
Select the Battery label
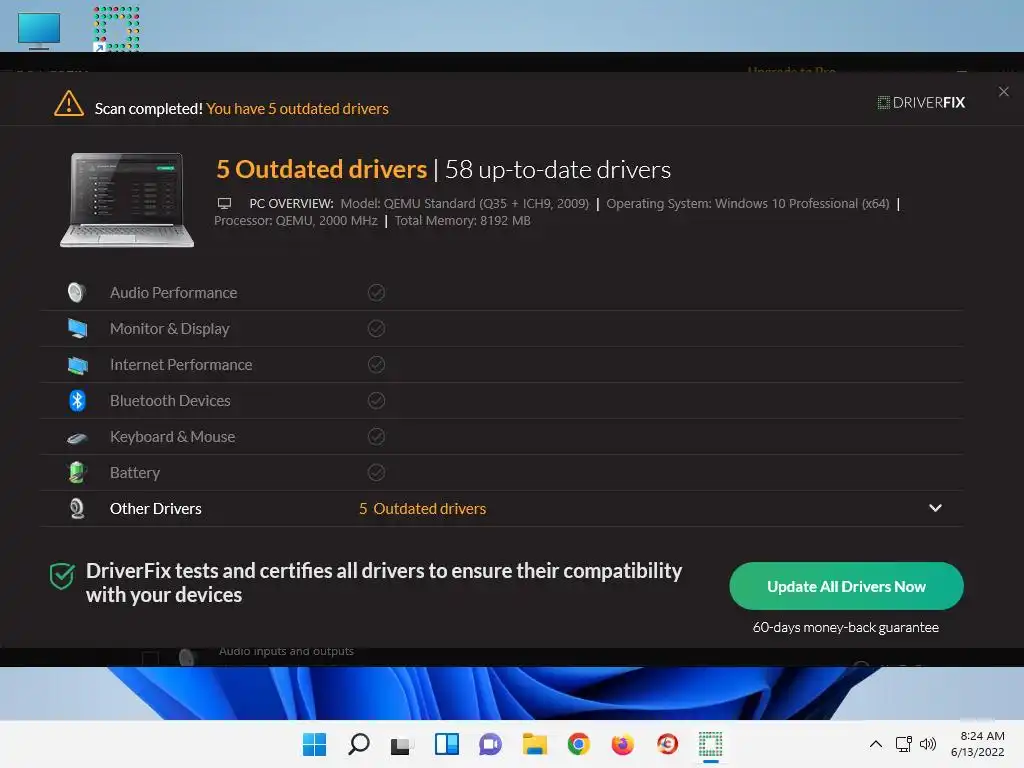135,473
